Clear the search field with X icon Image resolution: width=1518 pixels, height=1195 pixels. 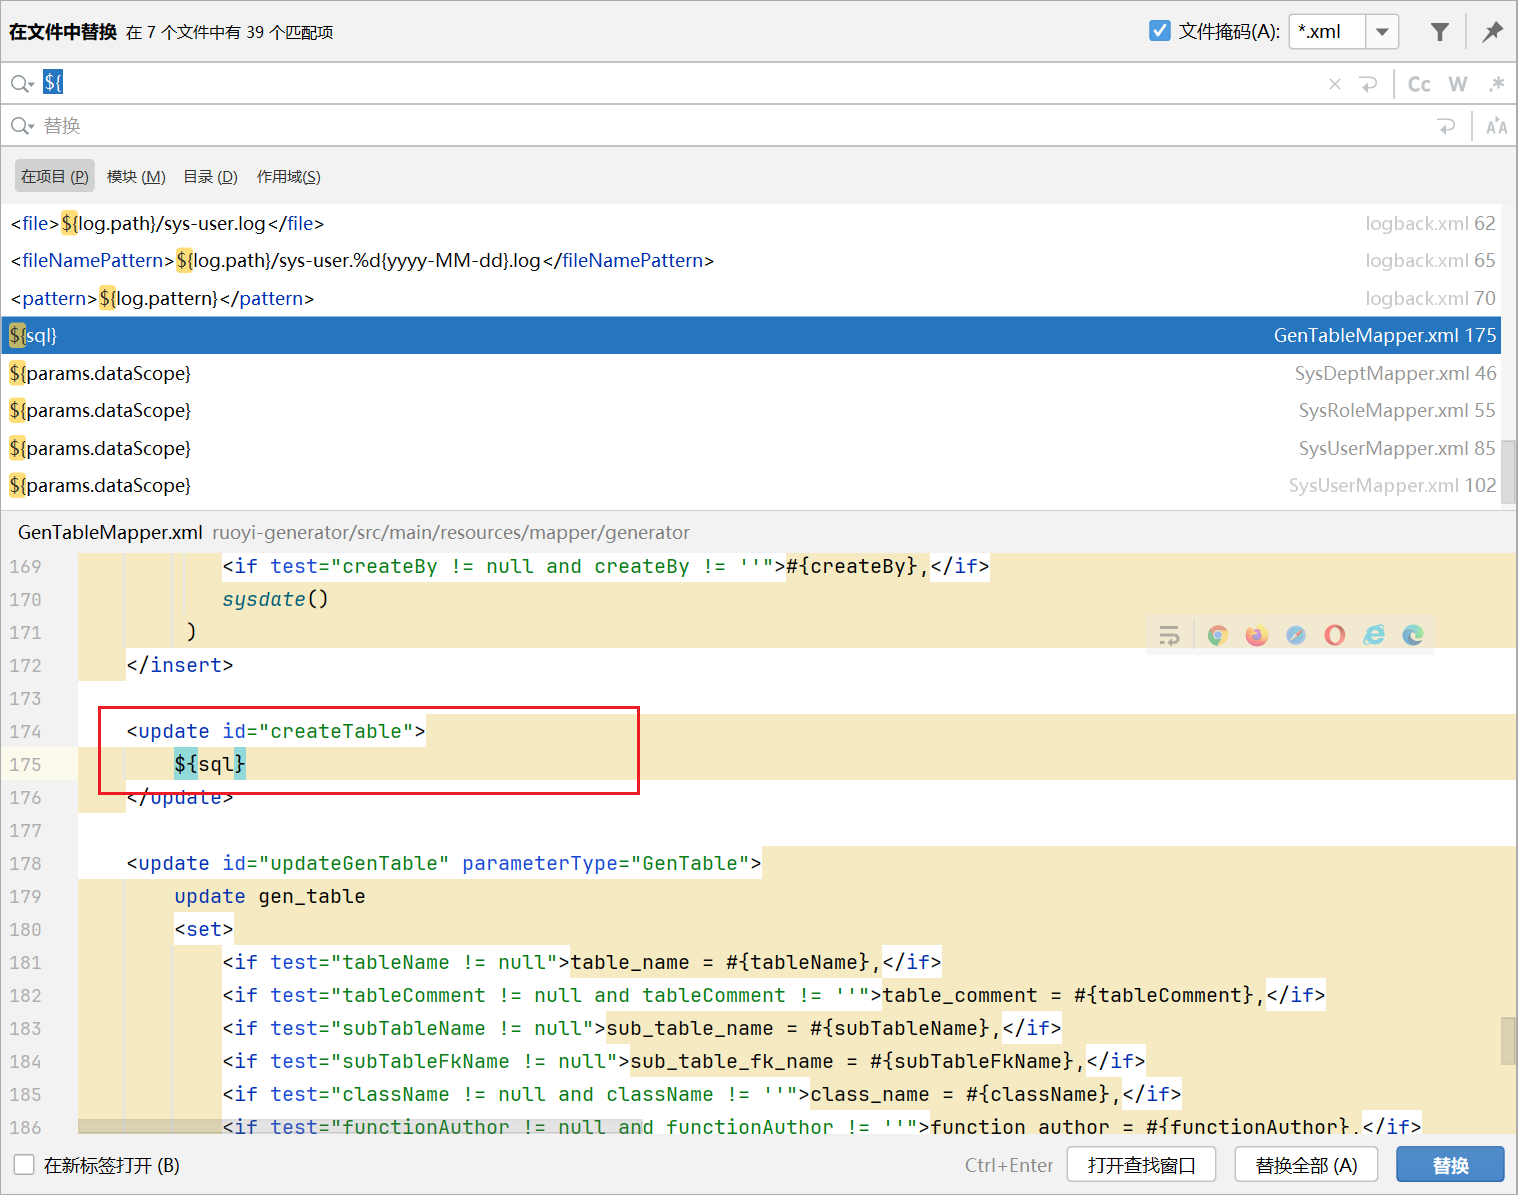tap(1335, 84)
